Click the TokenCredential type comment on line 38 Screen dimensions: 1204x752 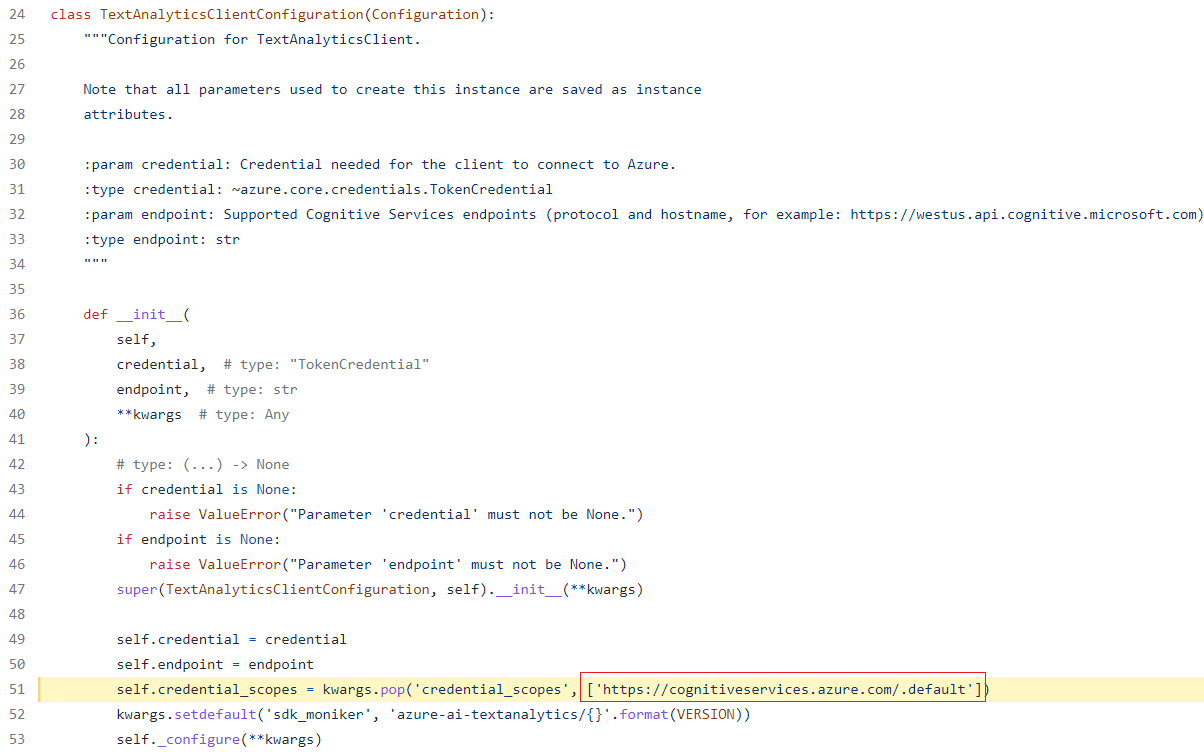[359, 363]
